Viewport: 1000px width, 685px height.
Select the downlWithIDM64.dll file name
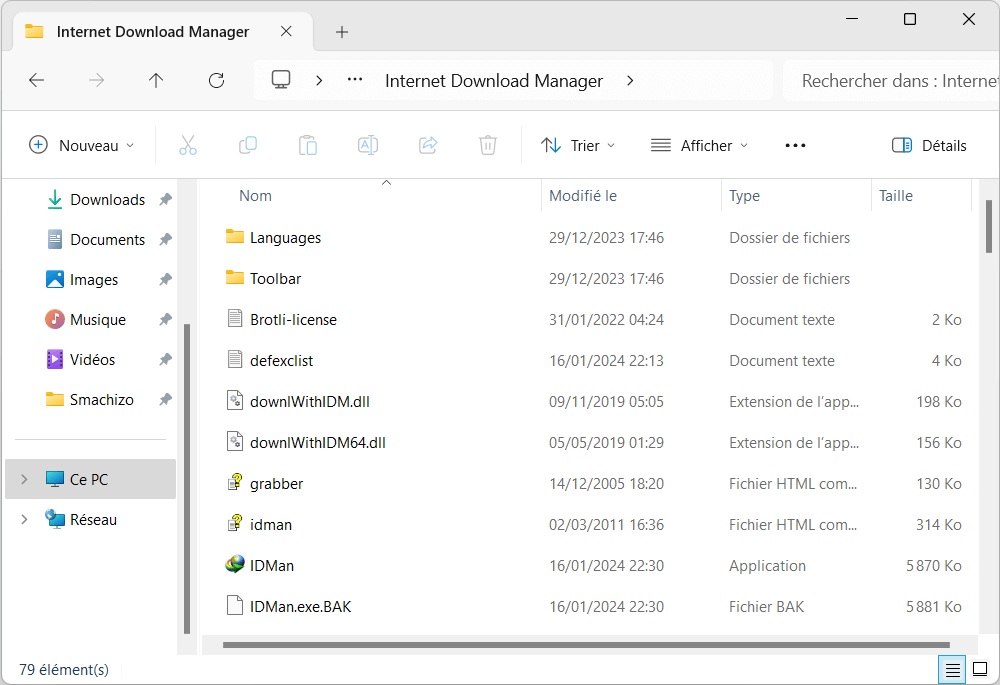click(318, 443)
